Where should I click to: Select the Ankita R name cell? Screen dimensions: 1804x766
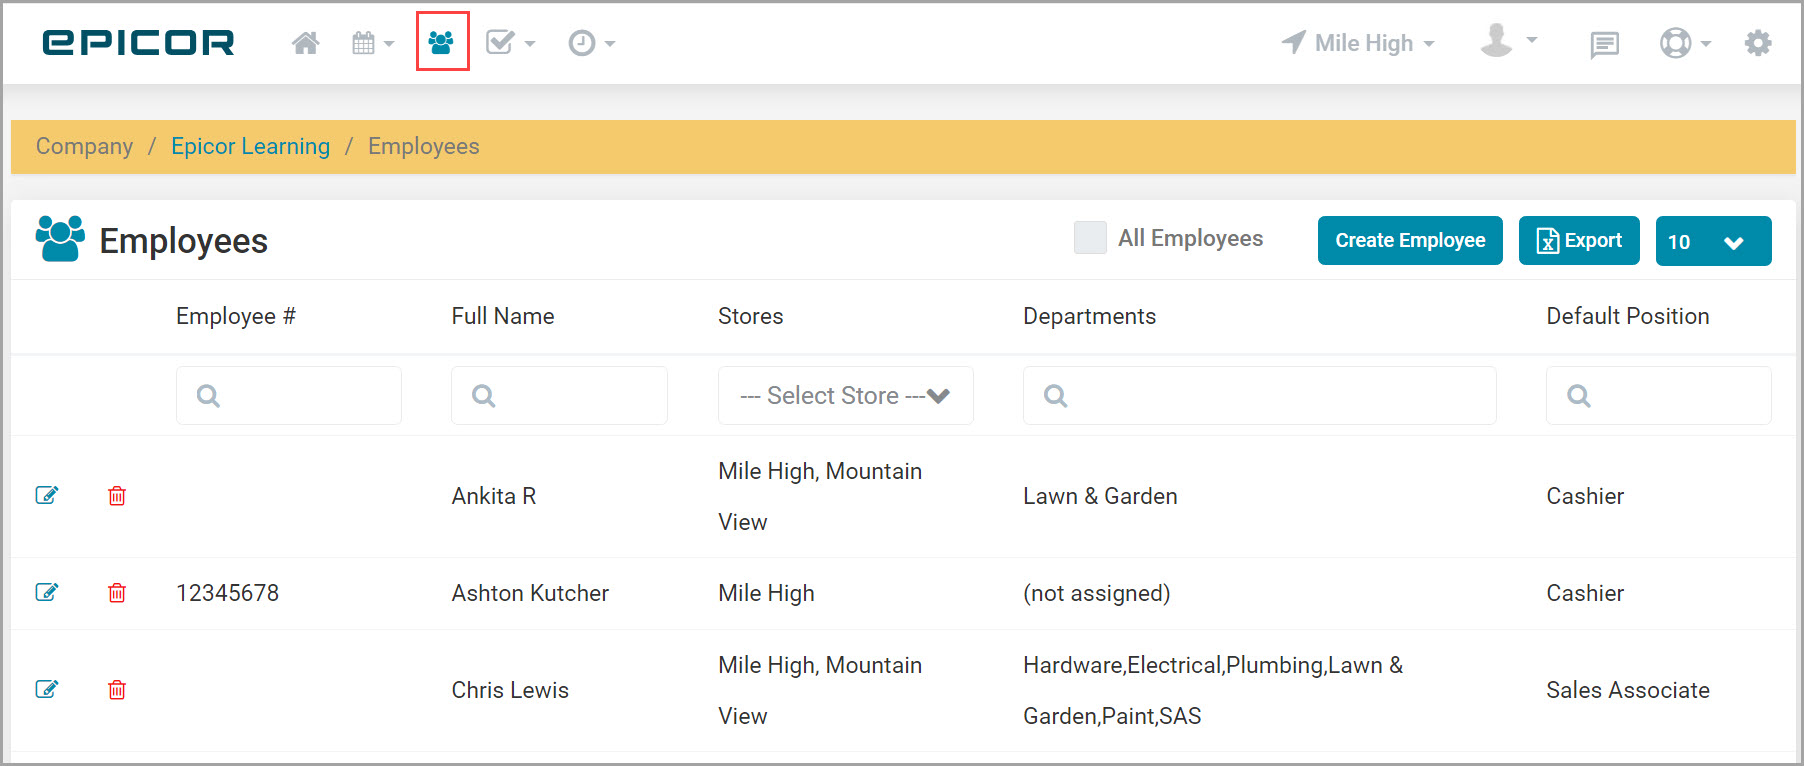[494, 496]
